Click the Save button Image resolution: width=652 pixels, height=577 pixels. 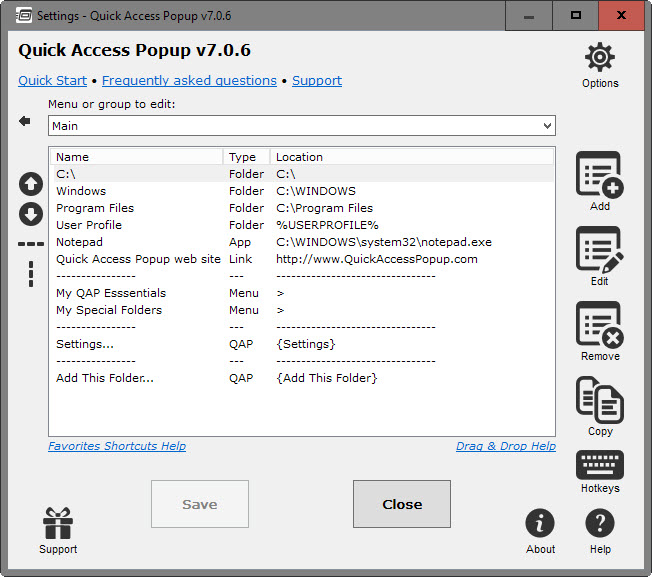200,504
